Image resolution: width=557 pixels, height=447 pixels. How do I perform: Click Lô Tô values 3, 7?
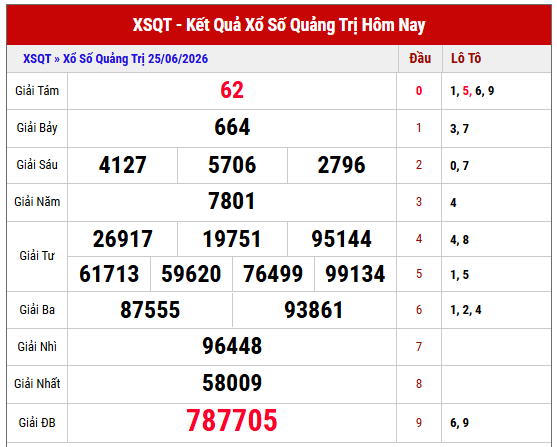point(459,129)
